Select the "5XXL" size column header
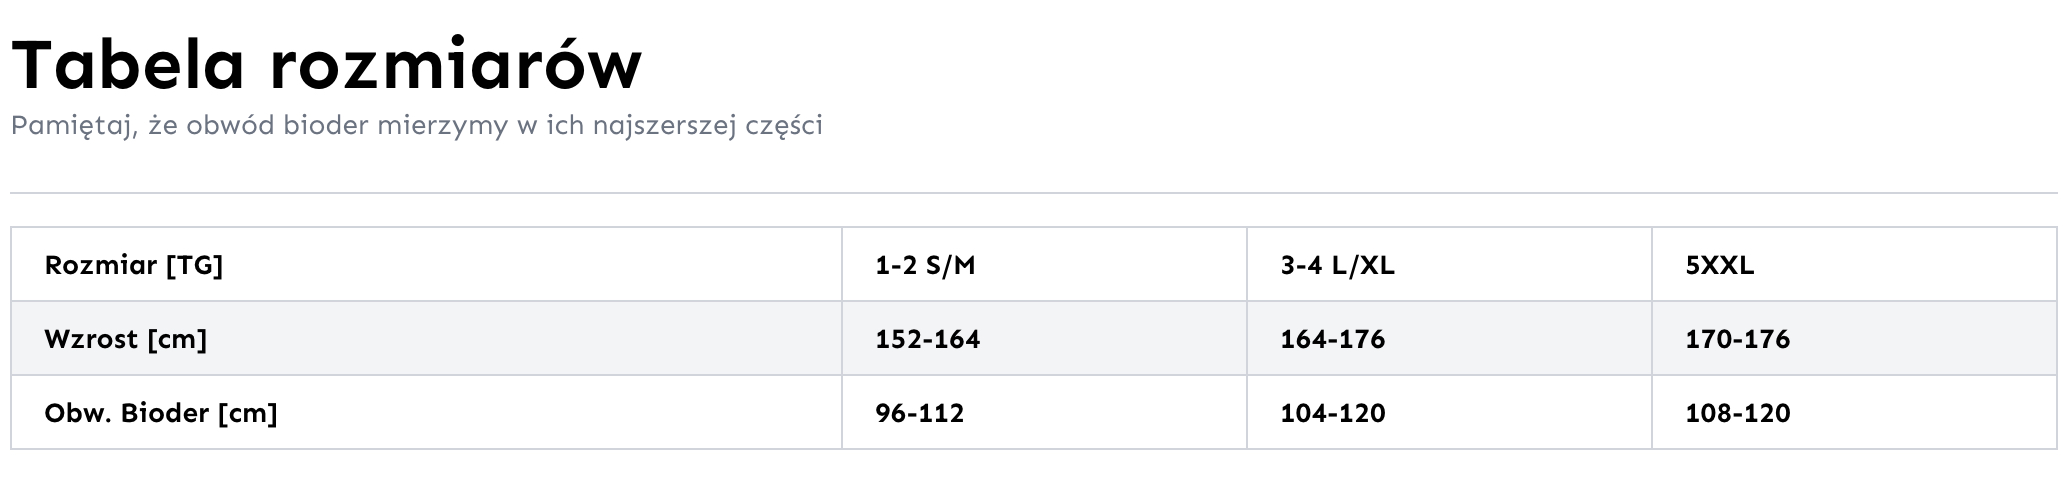This screenshot has height=477, width=2072. tap(1720, 265)
